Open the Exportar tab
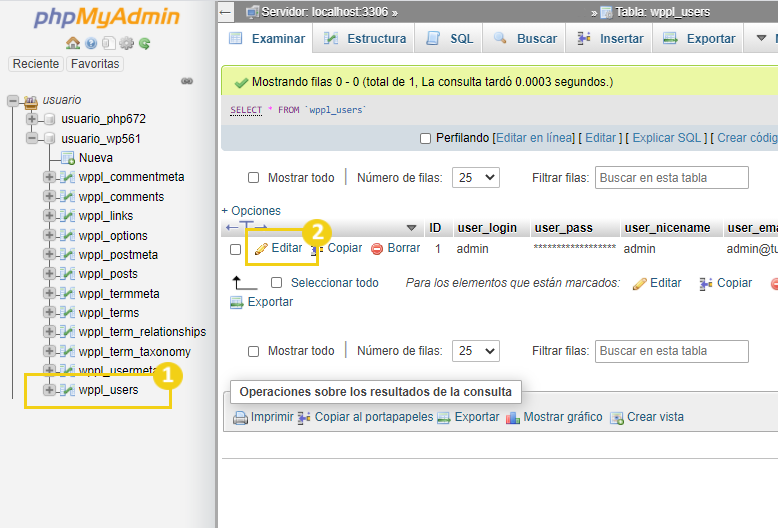This screenshot has height=528, width=778. (699, 38)
